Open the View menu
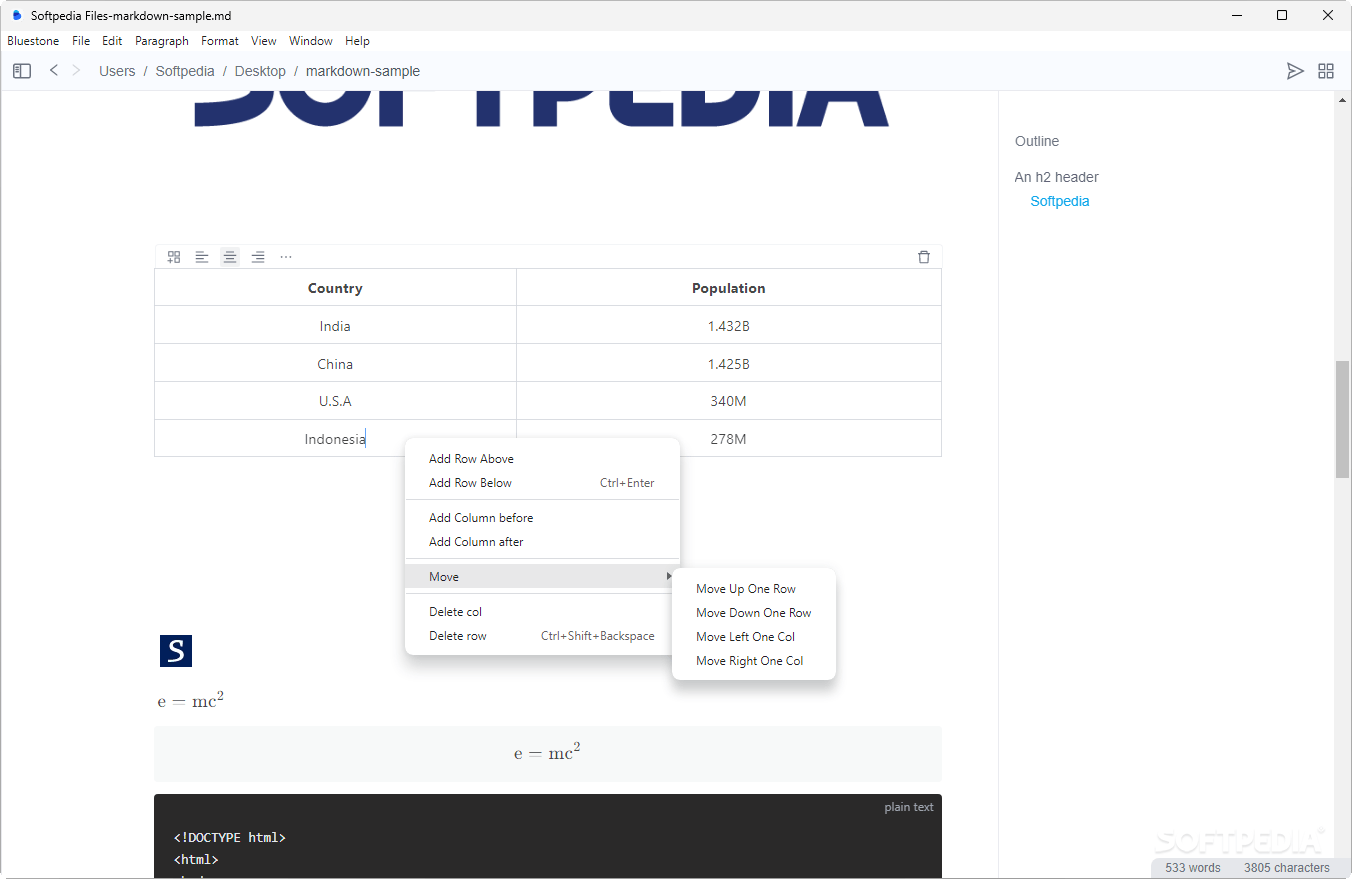This screenshot has height=879, width=1352. [x=264, y=41]
